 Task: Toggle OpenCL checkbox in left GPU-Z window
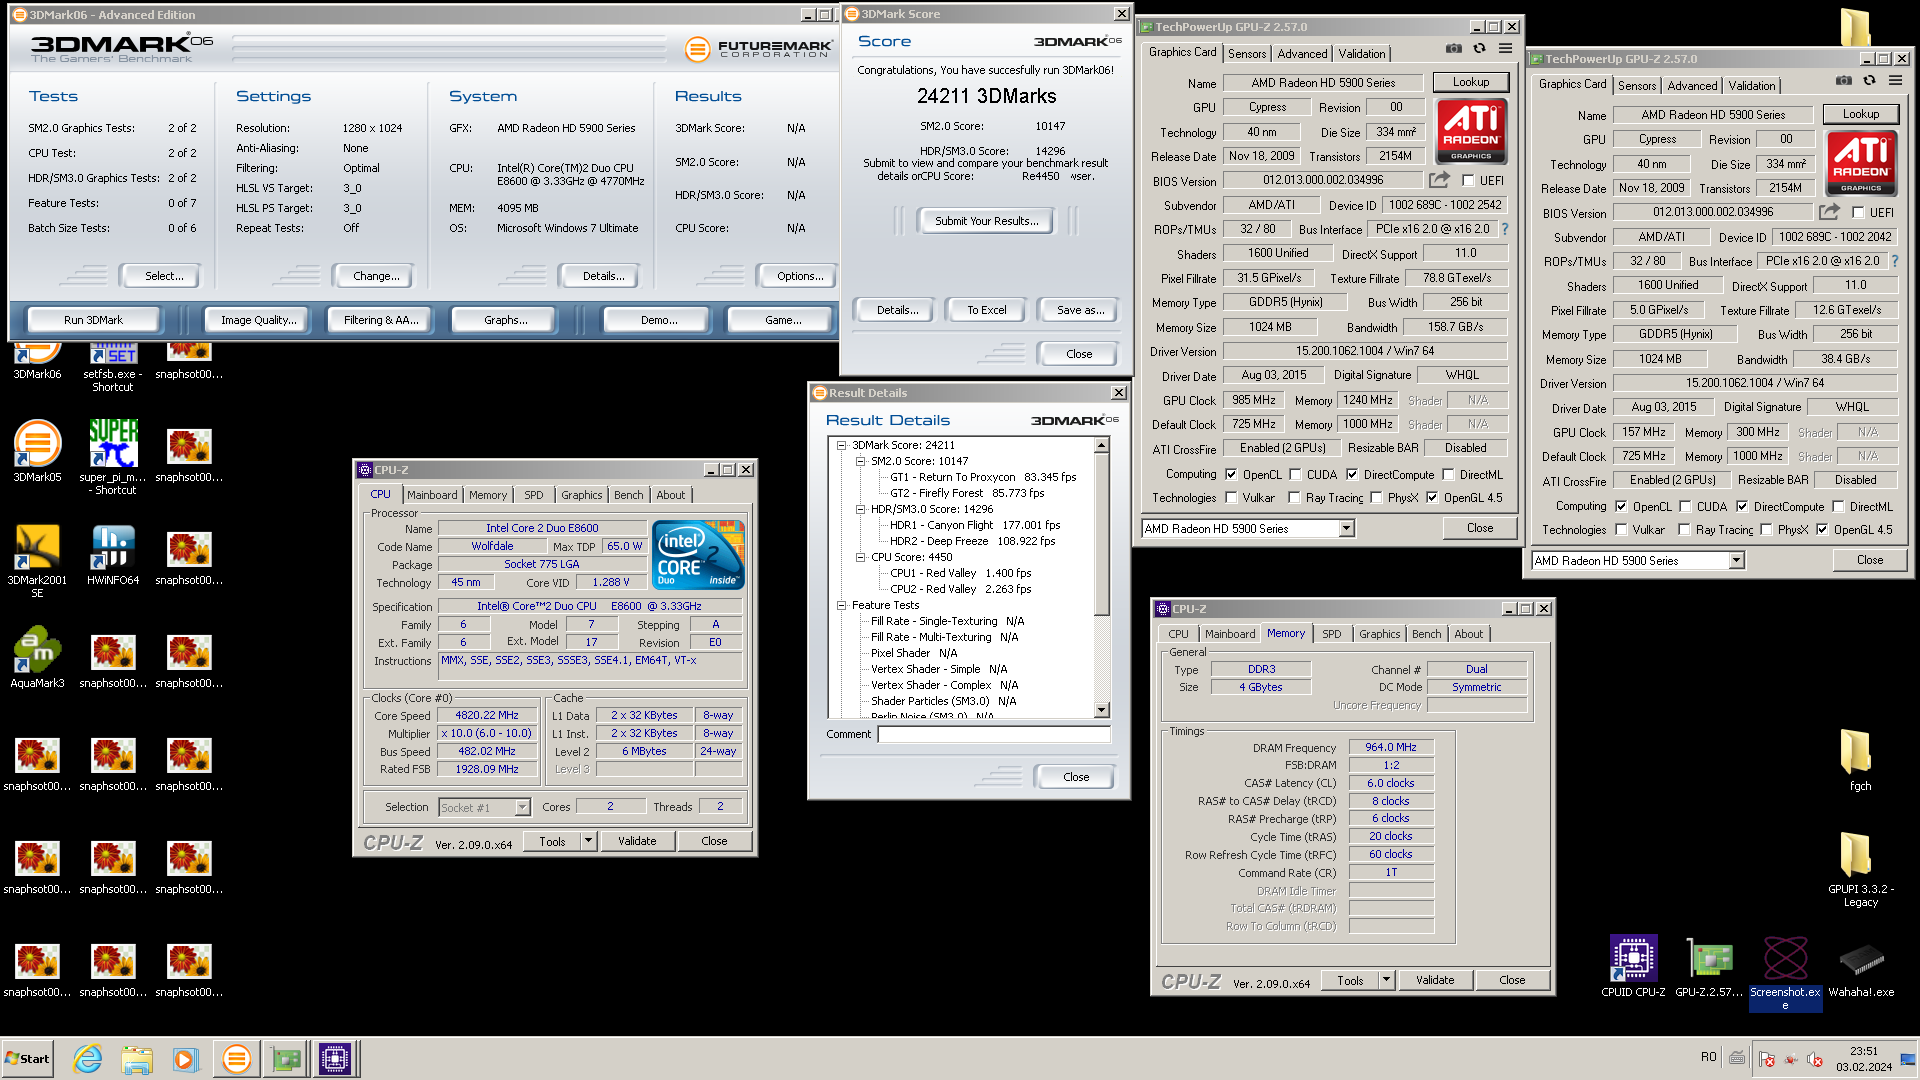click(x=1232, y=475)
